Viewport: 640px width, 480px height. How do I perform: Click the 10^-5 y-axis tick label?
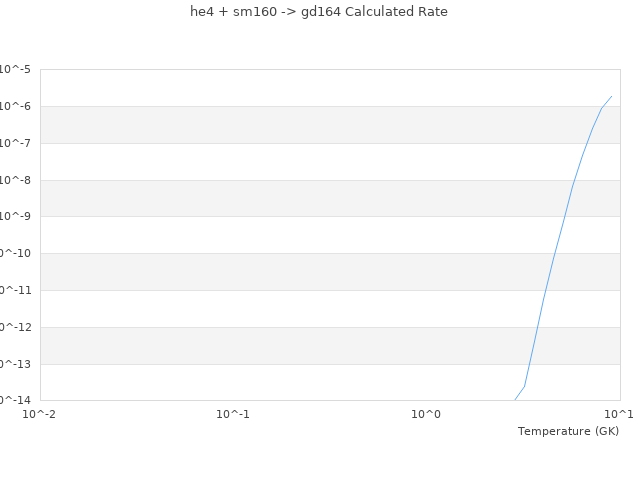(15, 70)
